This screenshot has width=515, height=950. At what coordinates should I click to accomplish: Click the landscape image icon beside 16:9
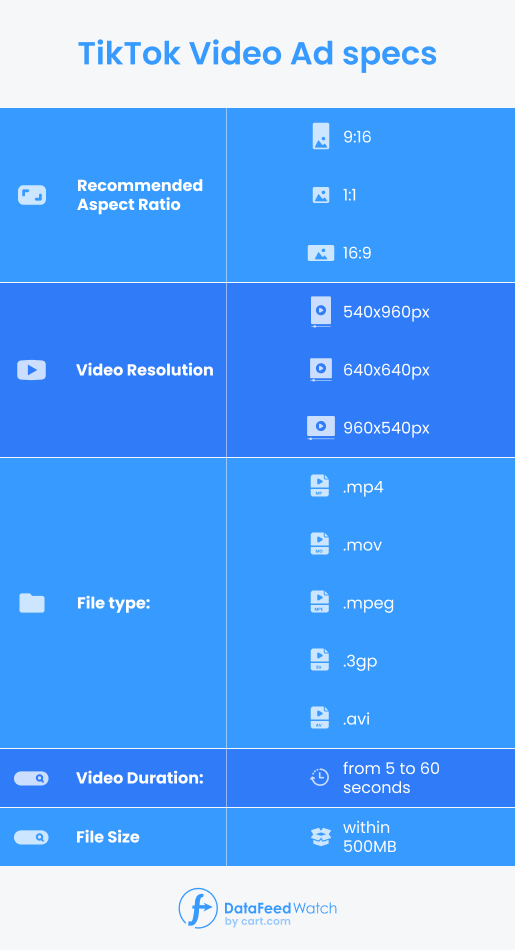(321, 253)
